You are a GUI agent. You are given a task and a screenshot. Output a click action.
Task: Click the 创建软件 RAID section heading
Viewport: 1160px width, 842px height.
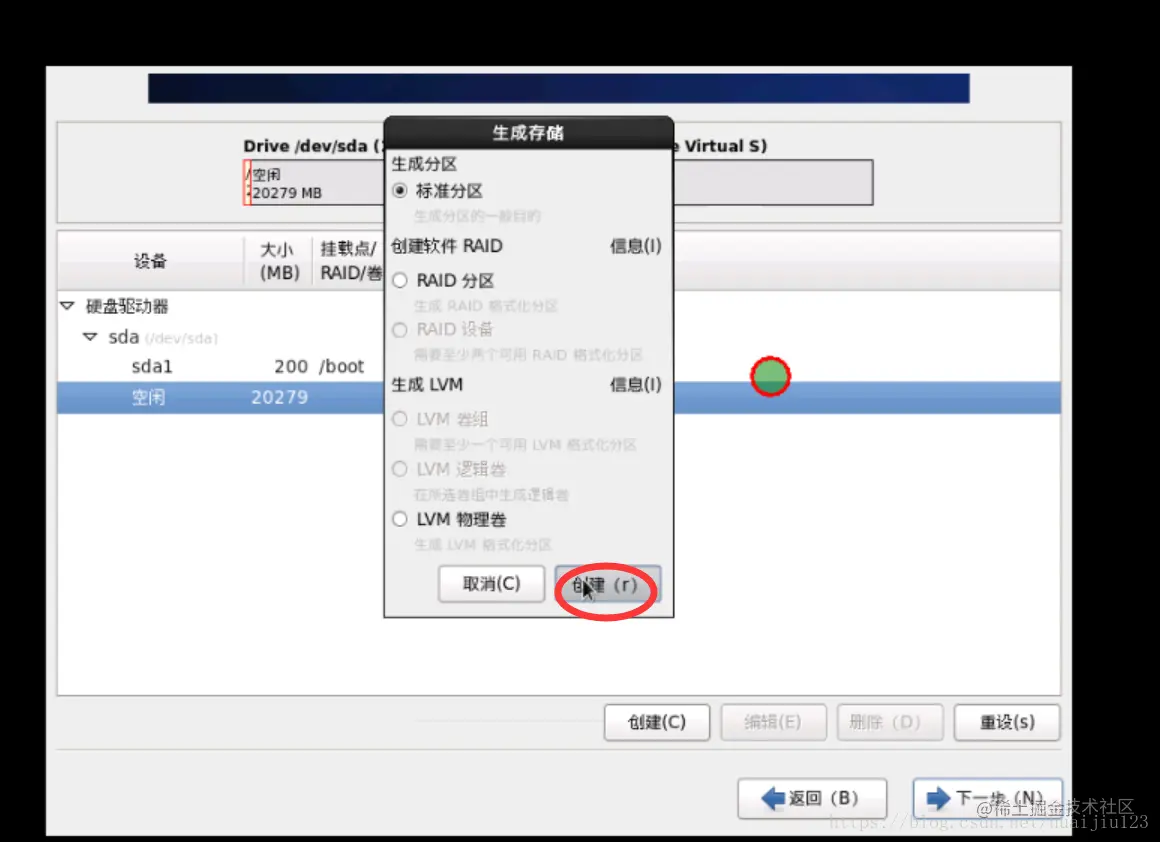click(x=447, y=246)
